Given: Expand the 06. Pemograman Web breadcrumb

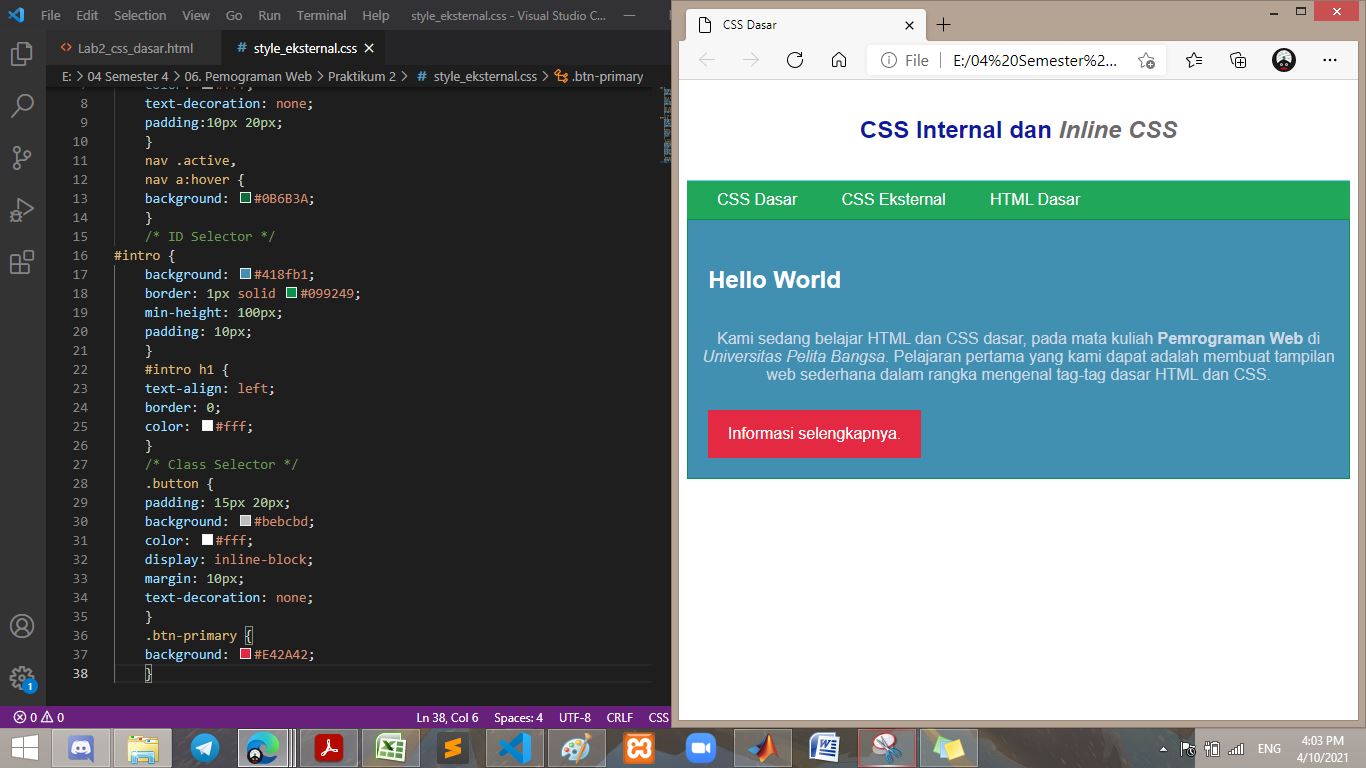Looking at the screenshot, I should pyautogui.click(x=248, y=76).
